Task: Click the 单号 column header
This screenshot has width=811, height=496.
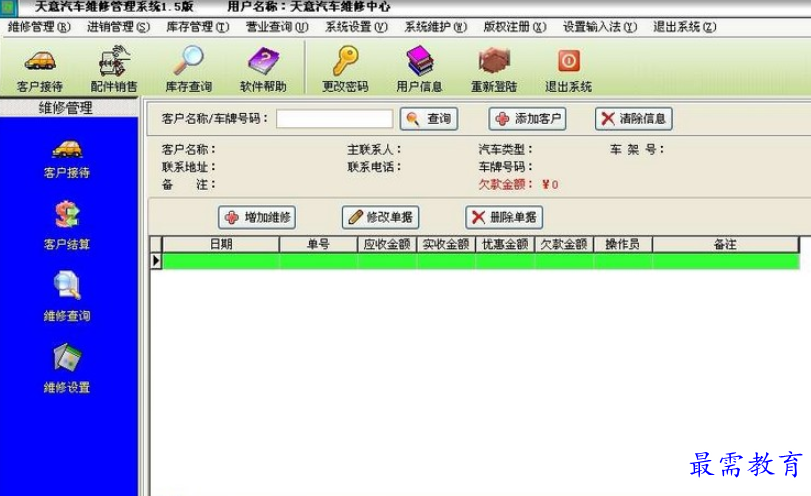Action: pyautogui.click(x=318, y=245)
